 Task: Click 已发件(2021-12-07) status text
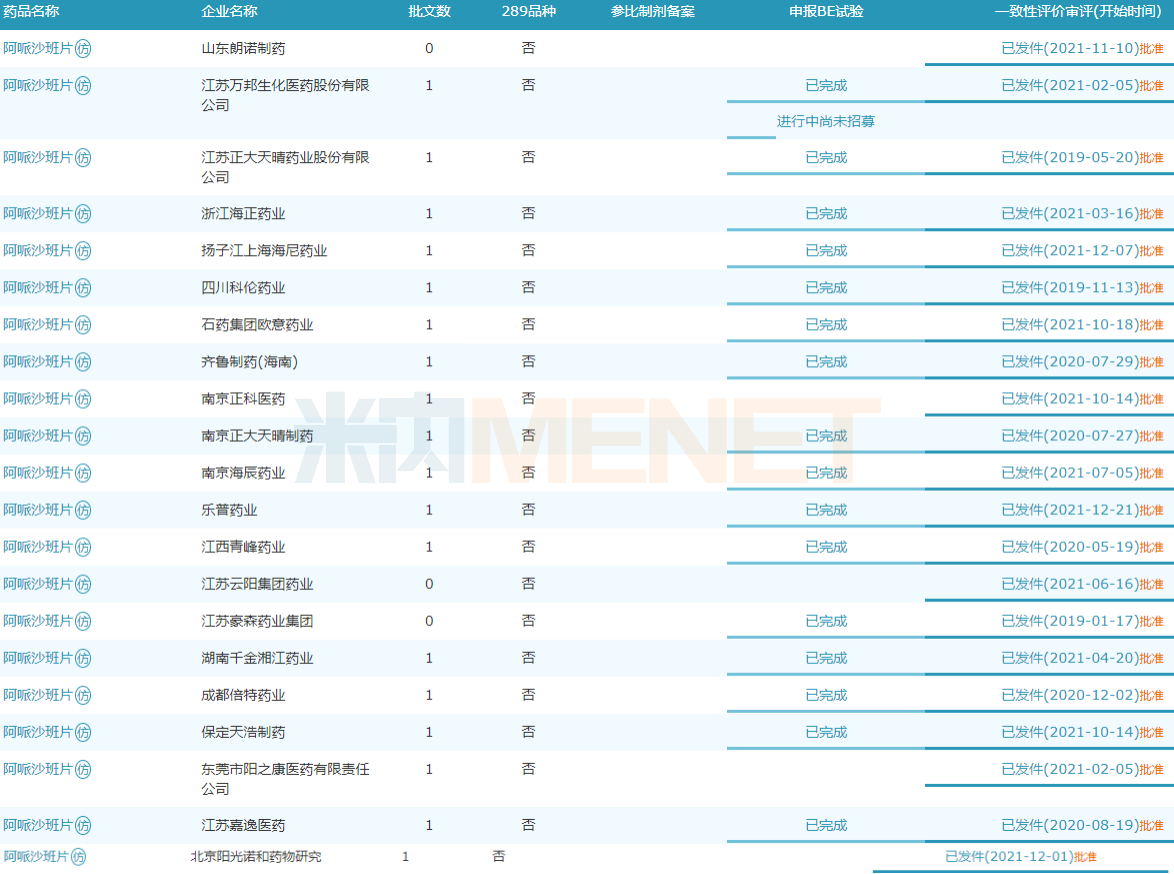(1070, 250)
